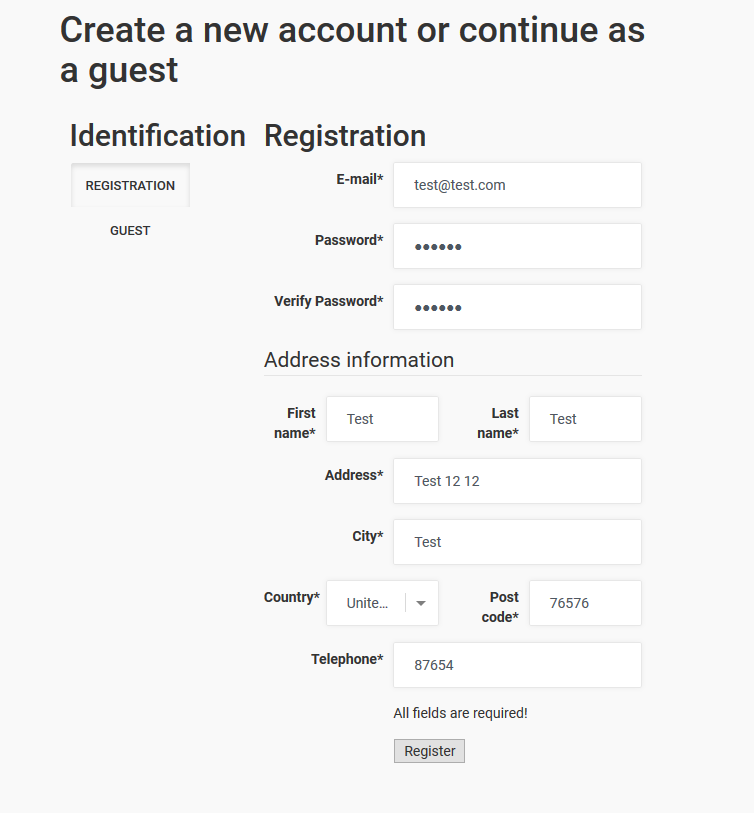Click the Country label text
The image size is (754, 813).
point(291,597)
